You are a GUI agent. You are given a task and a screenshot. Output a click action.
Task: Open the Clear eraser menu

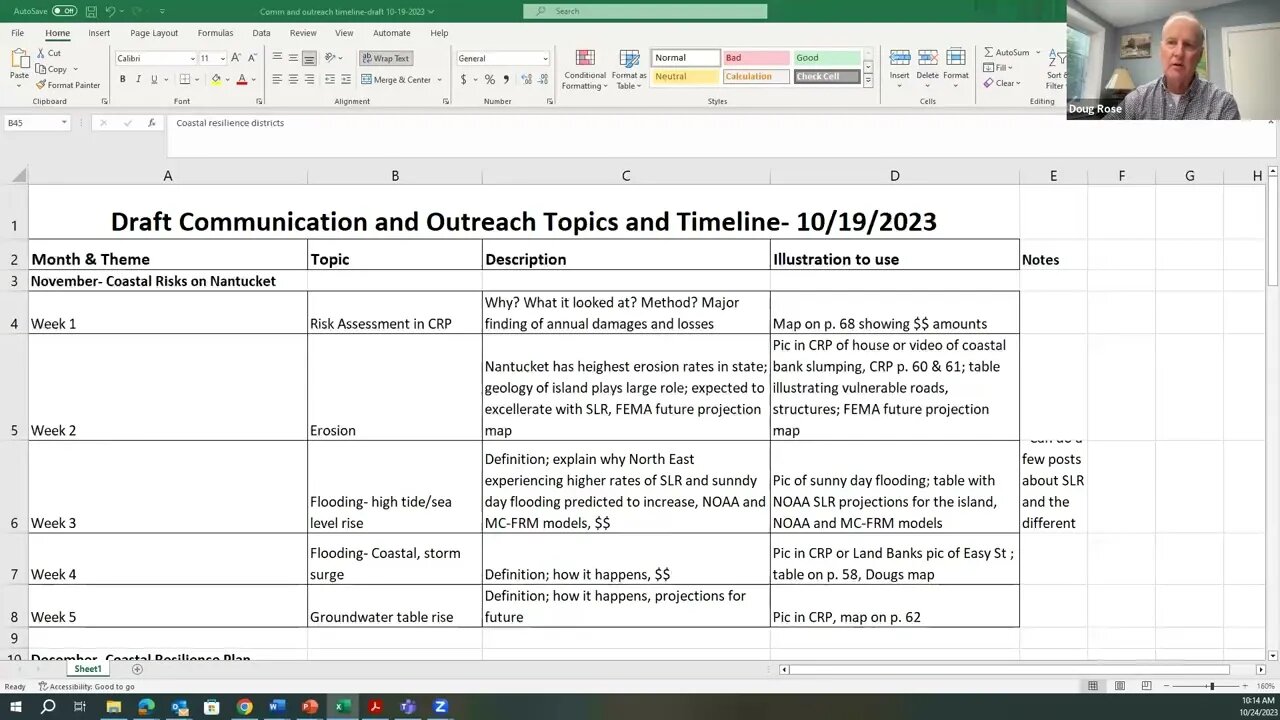(1002, 83)
